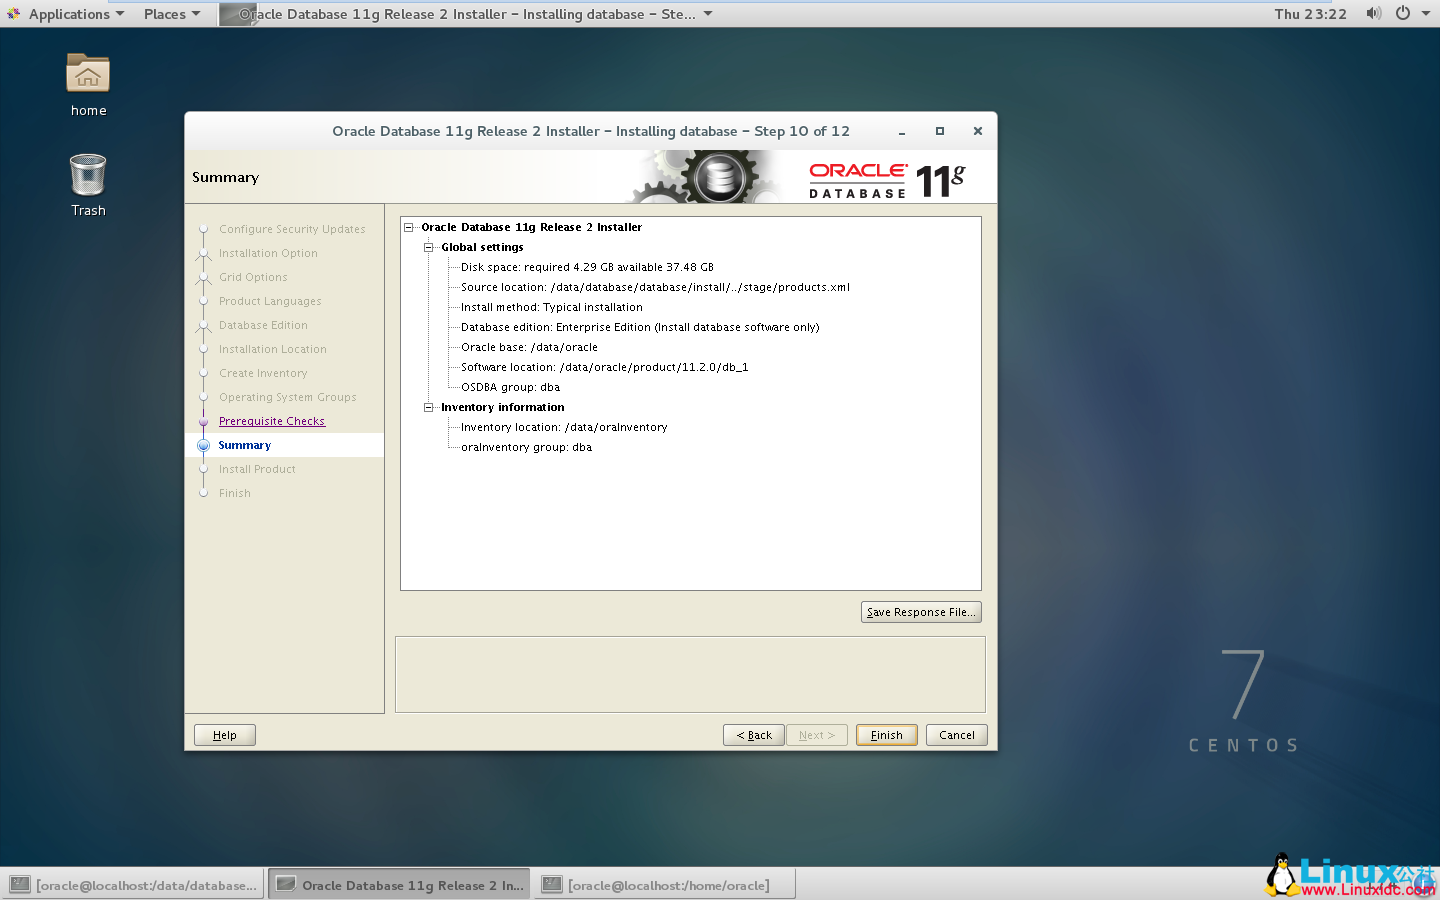Click the Finish button to start installation
1440x900 pixels.
886,735
